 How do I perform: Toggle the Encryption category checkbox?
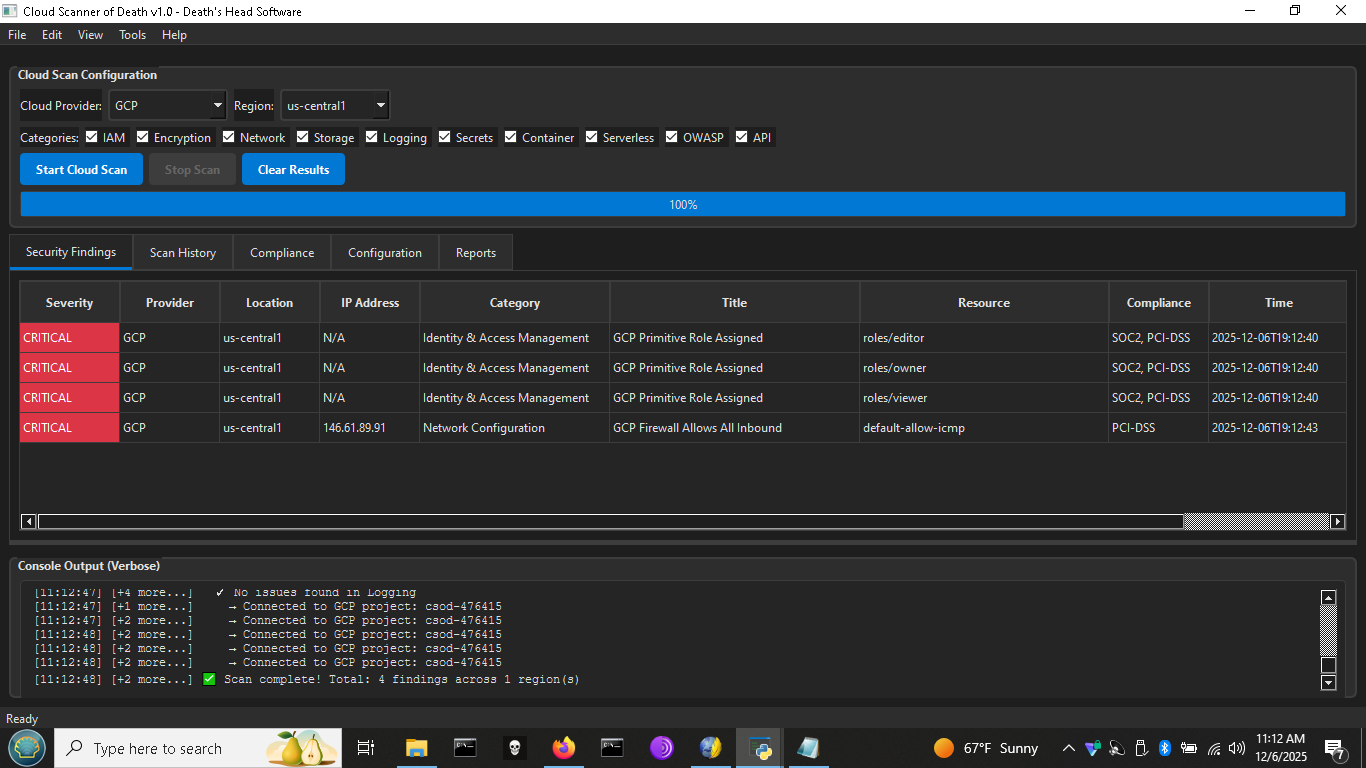tap(143, 137)
